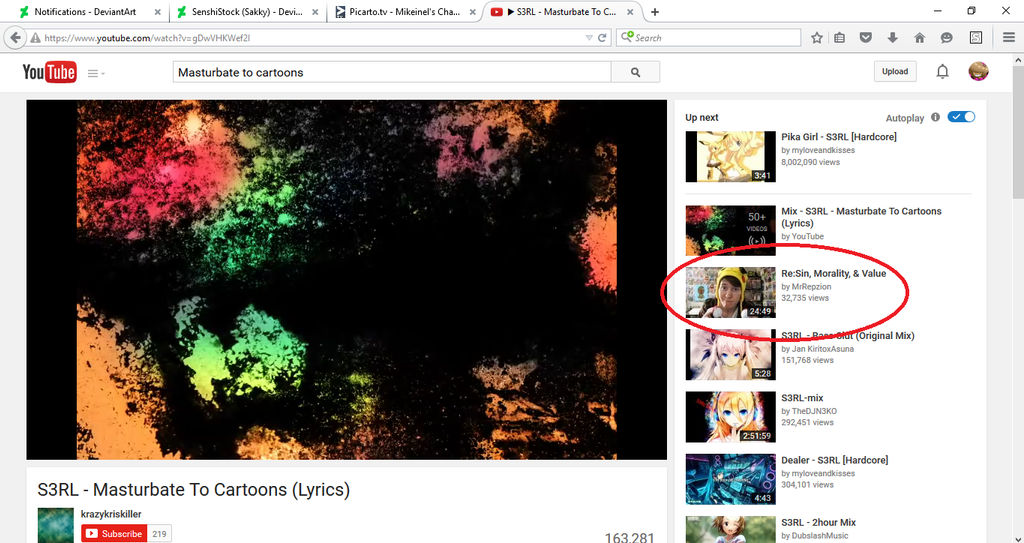Open the Dealer - S3RL thumbnail

[731, 479]
